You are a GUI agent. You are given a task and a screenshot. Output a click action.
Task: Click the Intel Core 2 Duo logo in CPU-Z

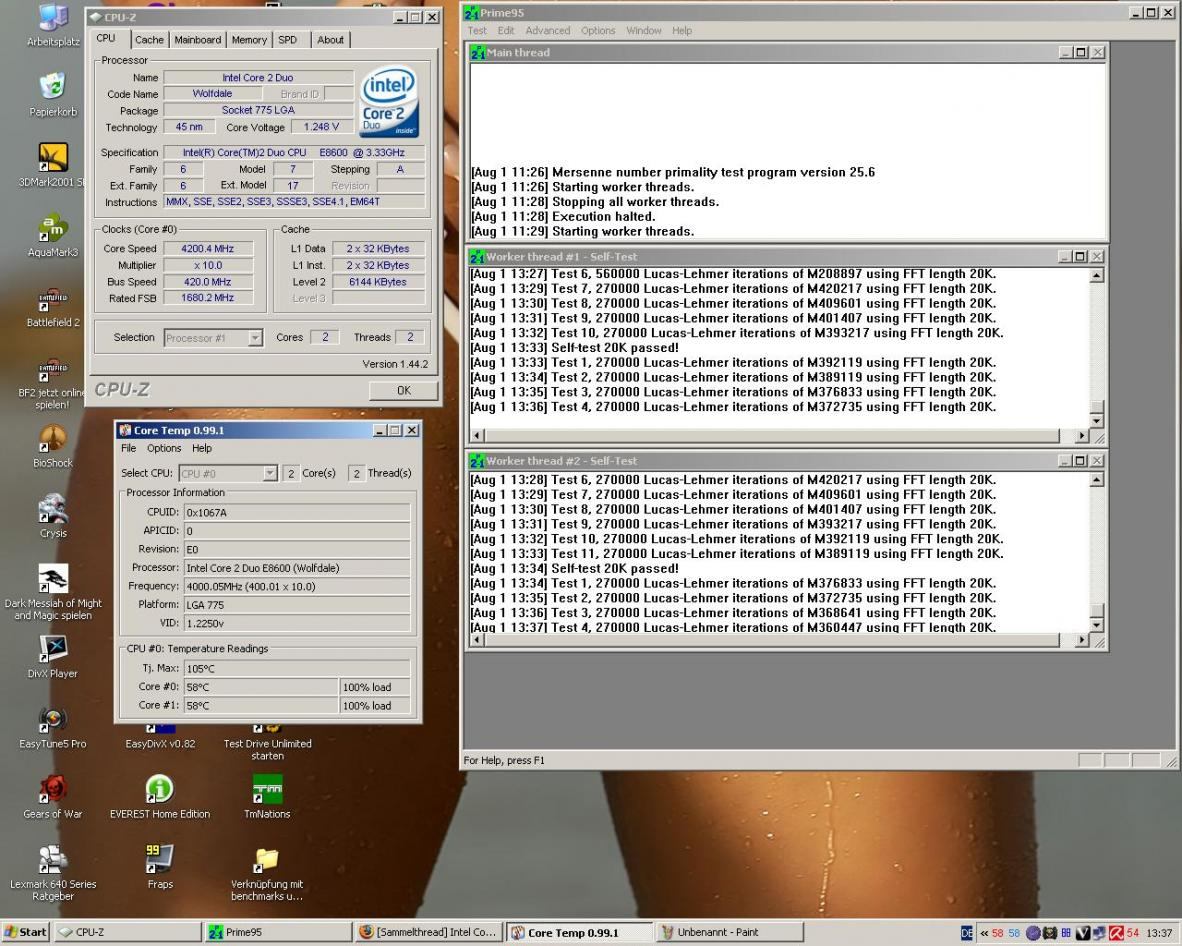coord(389,103)
